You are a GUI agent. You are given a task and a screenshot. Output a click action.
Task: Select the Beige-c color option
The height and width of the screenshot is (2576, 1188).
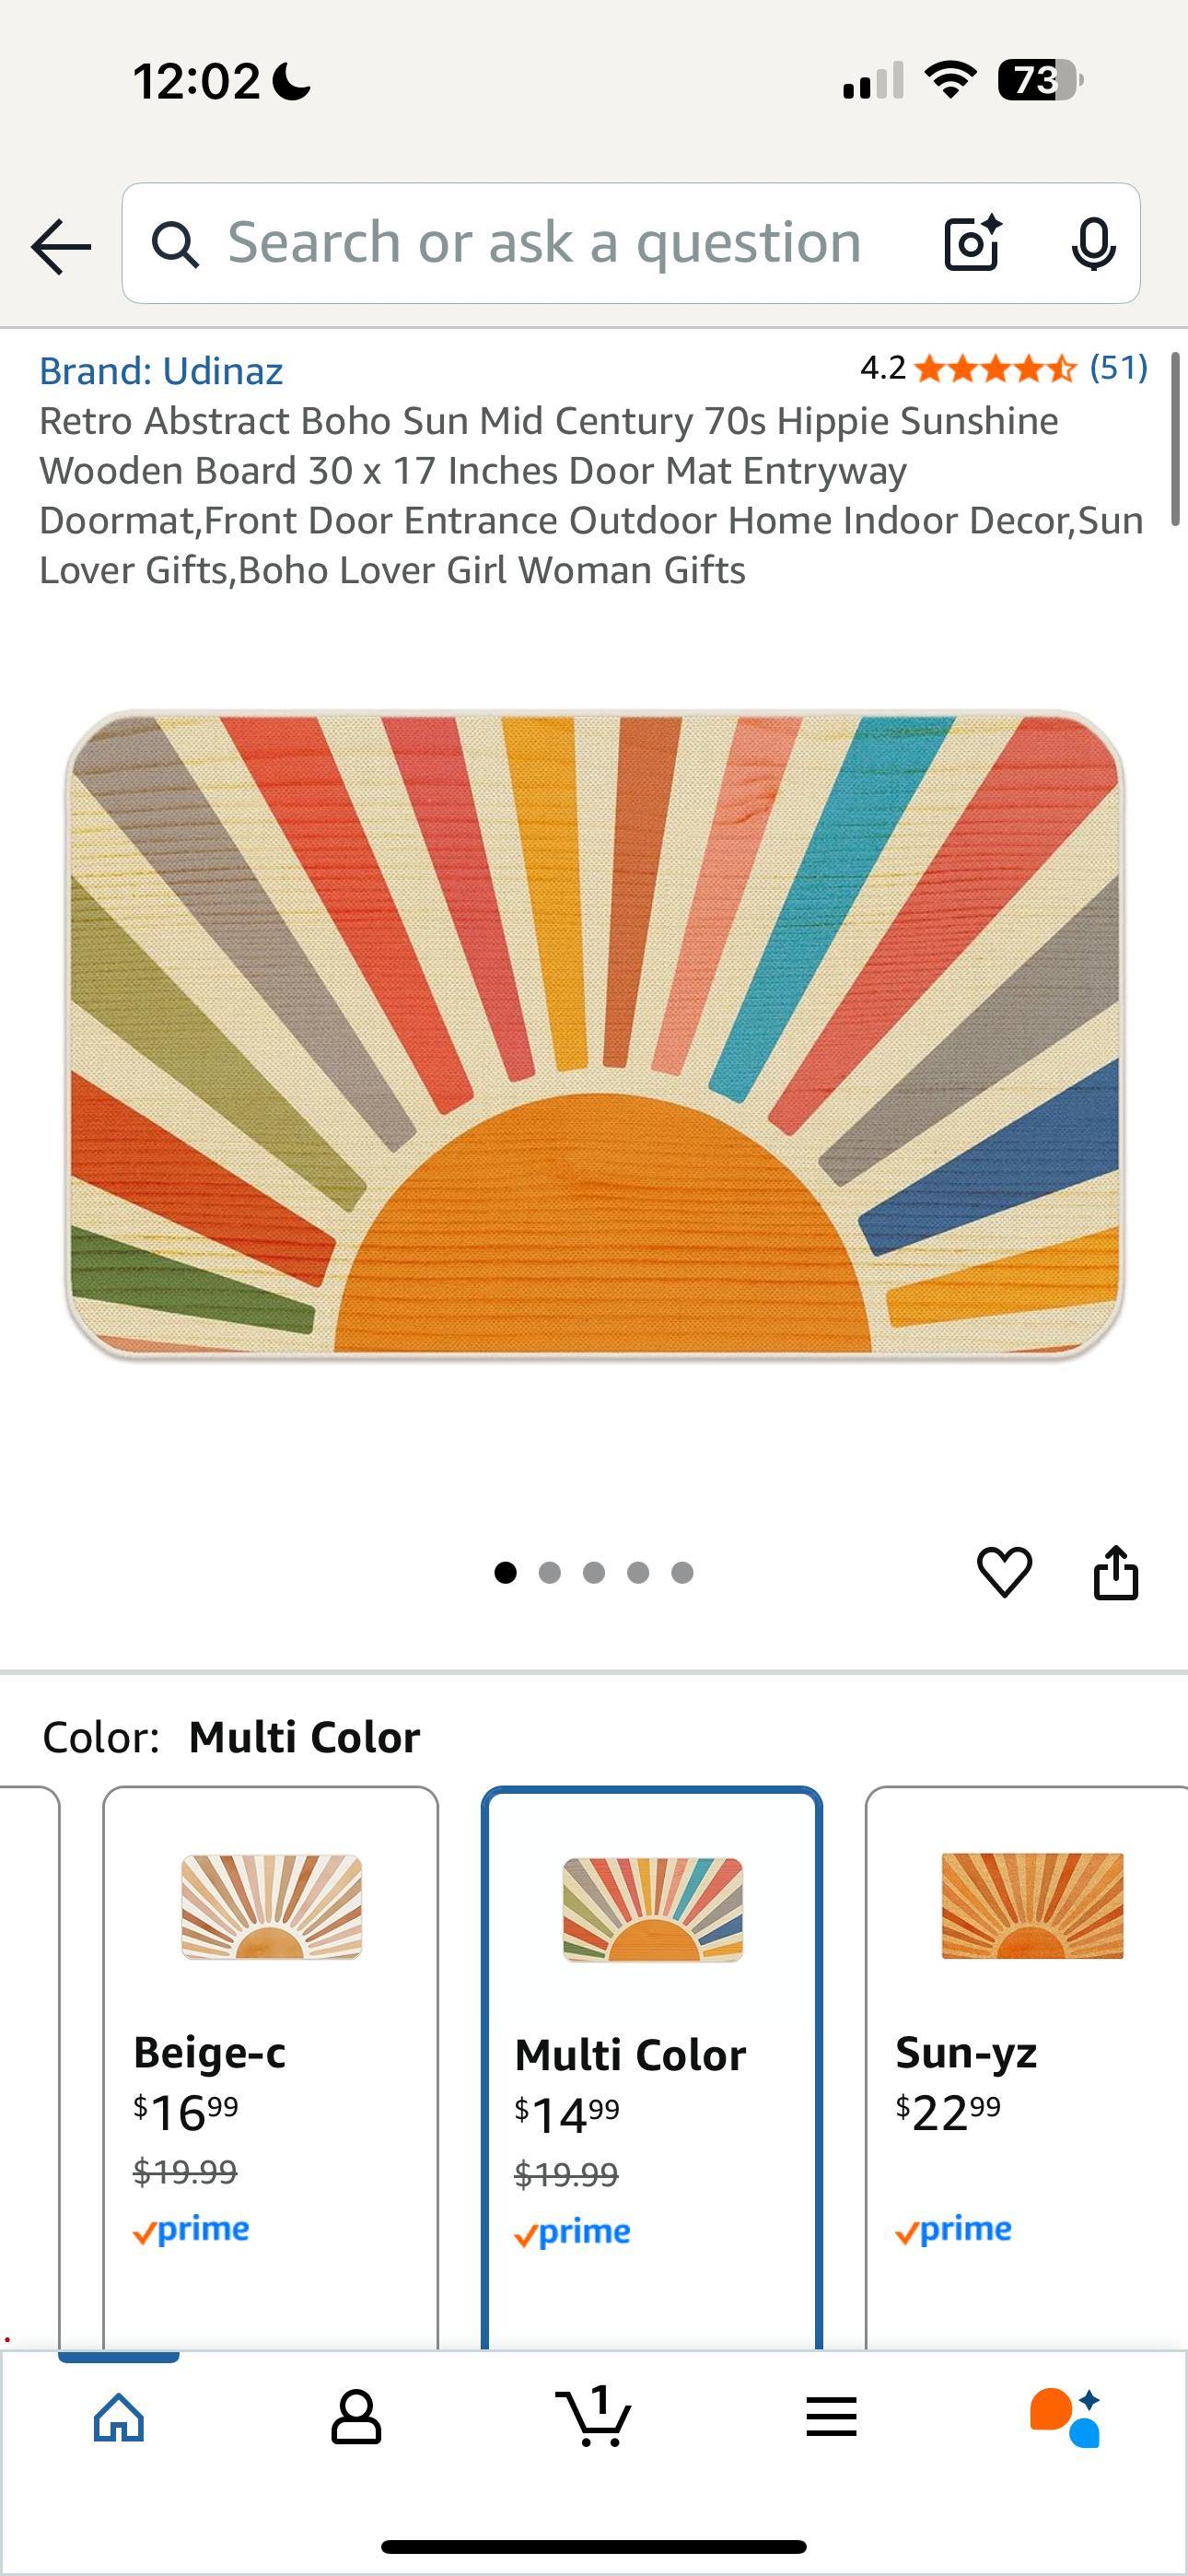coord(270,2066)
